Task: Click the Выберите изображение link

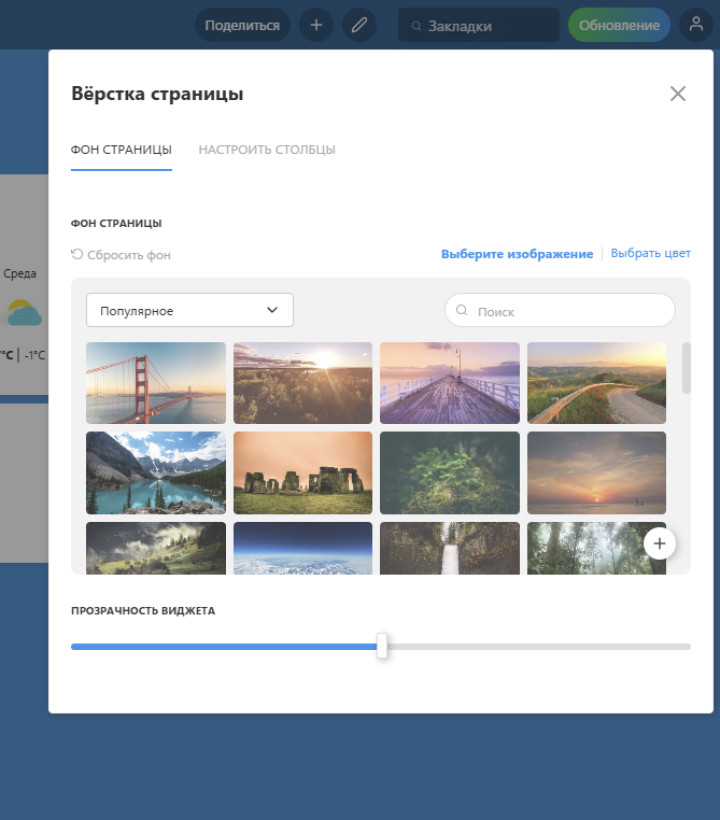Action: coord(516,254)
